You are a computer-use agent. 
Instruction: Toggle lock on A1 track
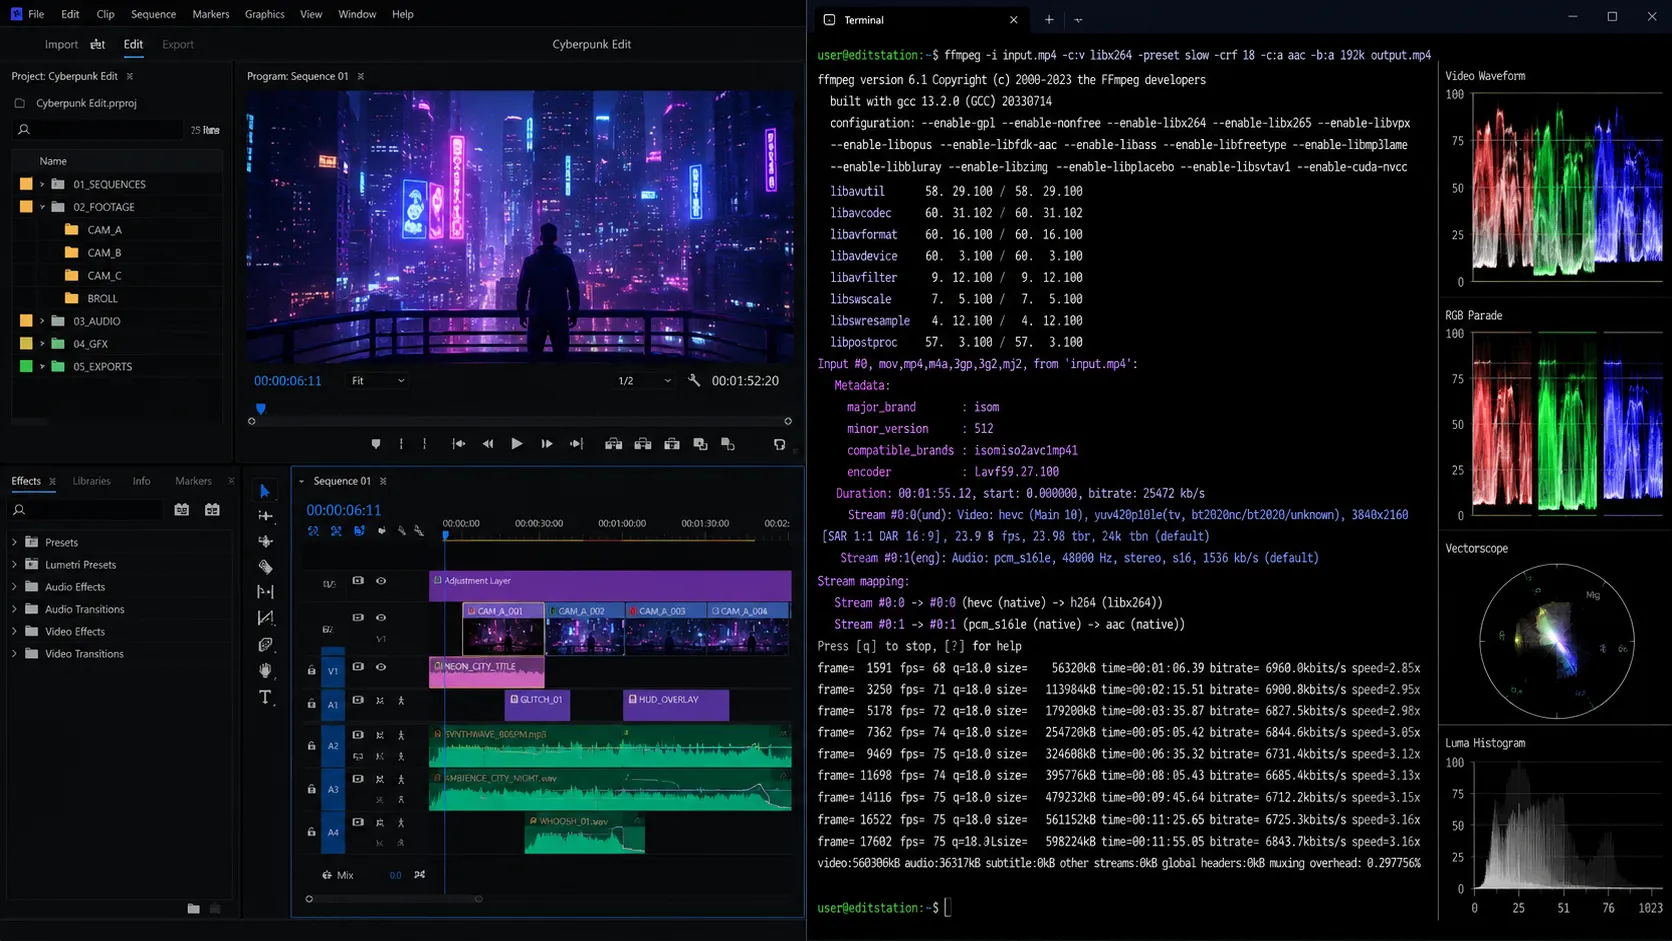(x=311, y=704)
